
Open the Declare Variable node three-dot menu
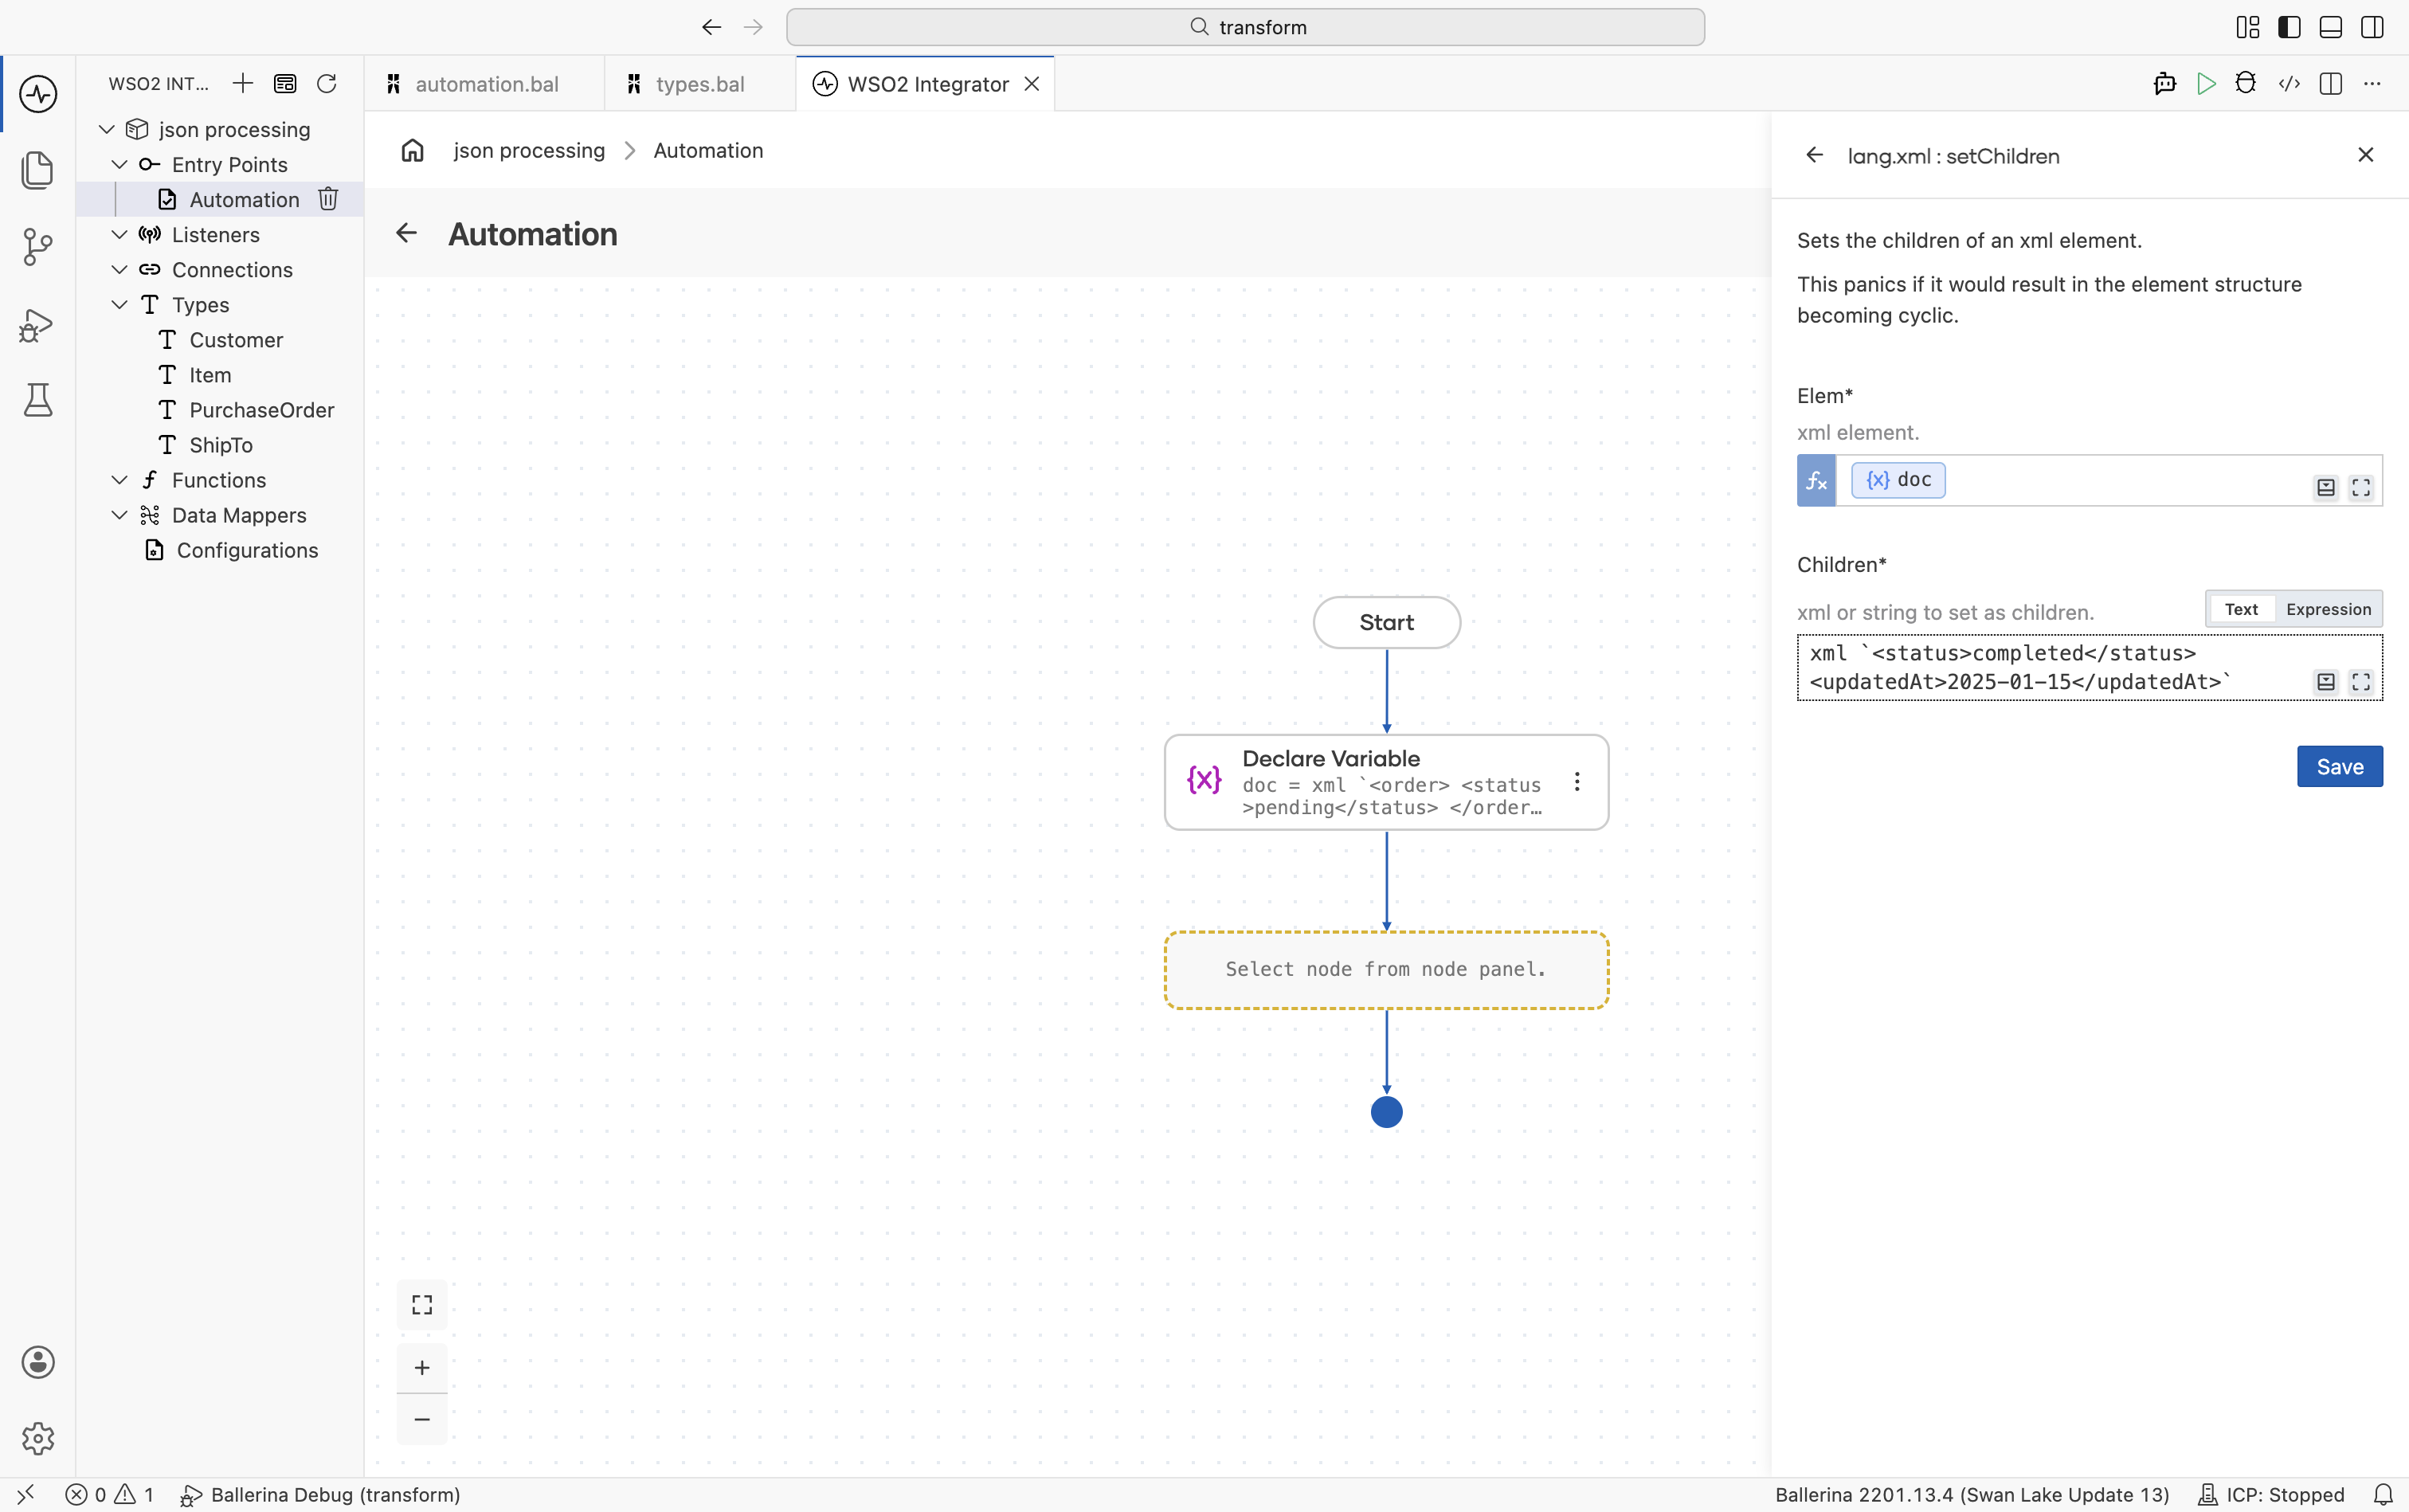coord(1577,782)
